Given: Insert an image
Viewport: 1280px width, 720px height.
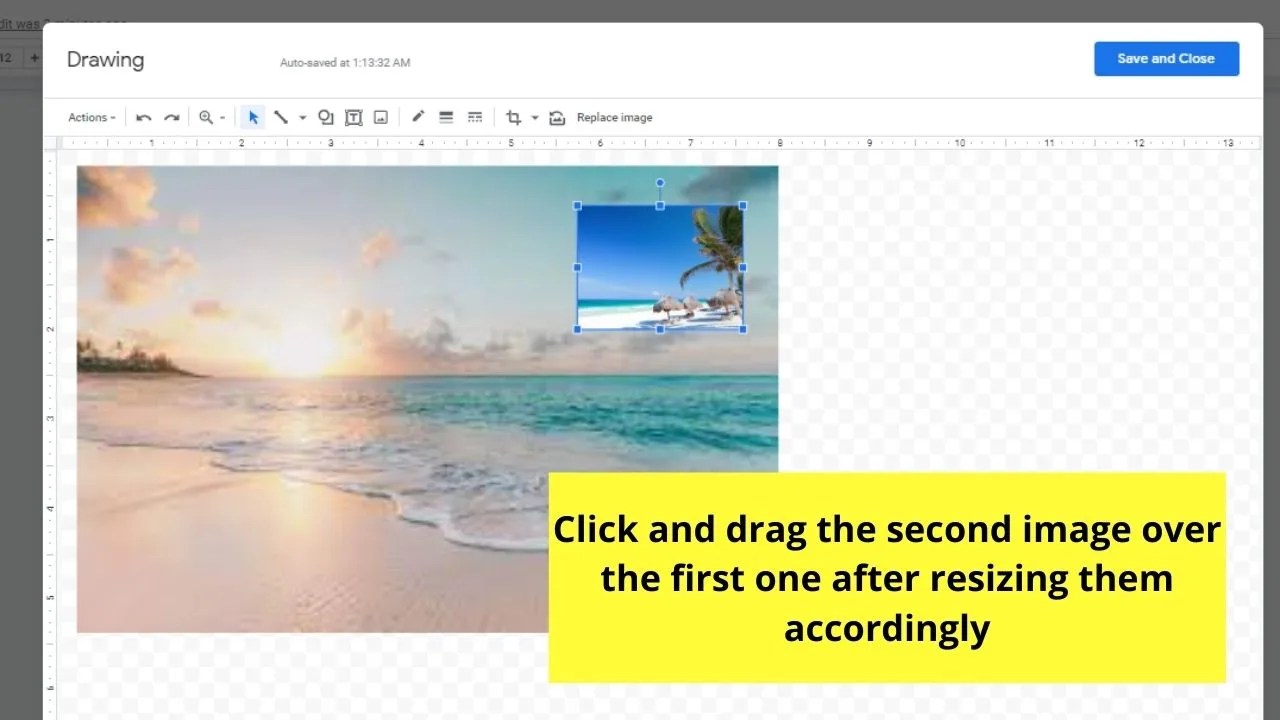Looking at the screenshot, I should [x=380, y=117].
